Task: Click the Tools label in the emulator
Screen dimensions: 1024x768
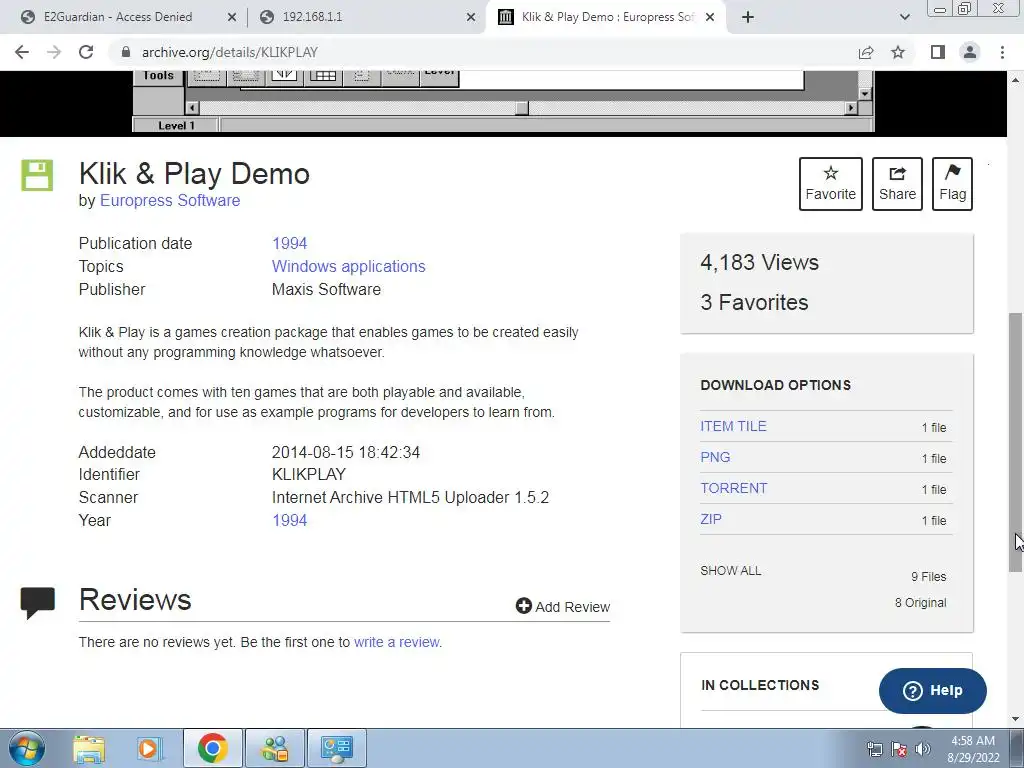Action: (x=159, y=76)
